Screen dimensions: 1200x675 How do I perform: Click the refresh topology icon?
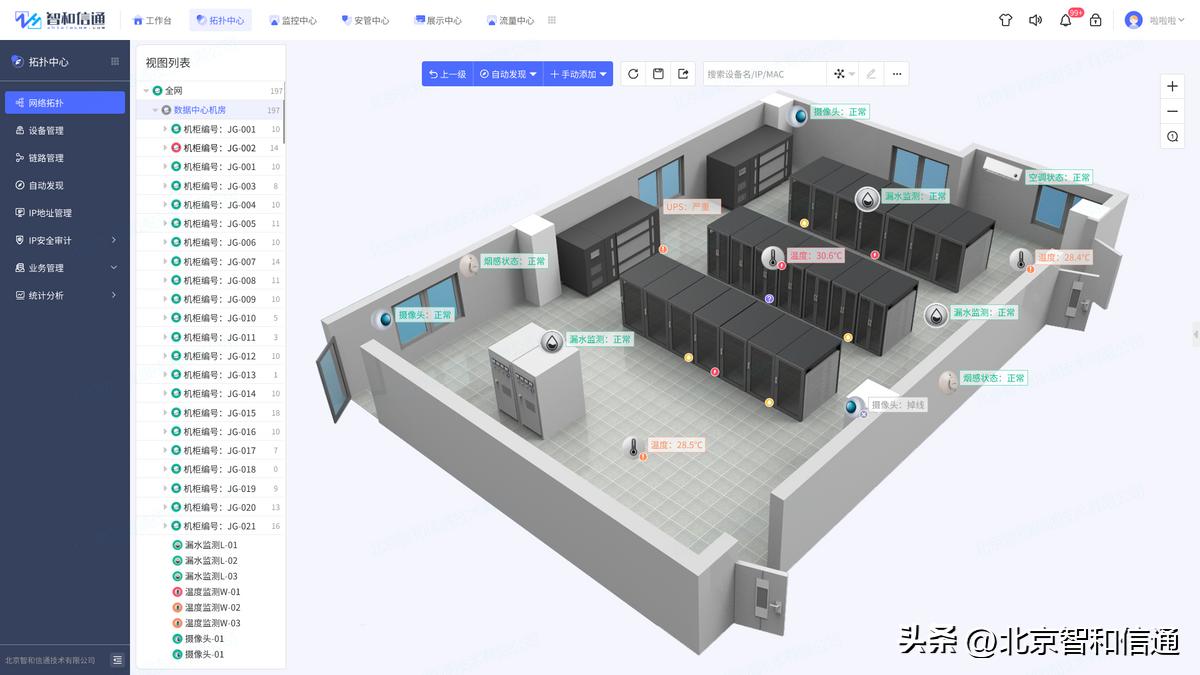click(634, 73)
